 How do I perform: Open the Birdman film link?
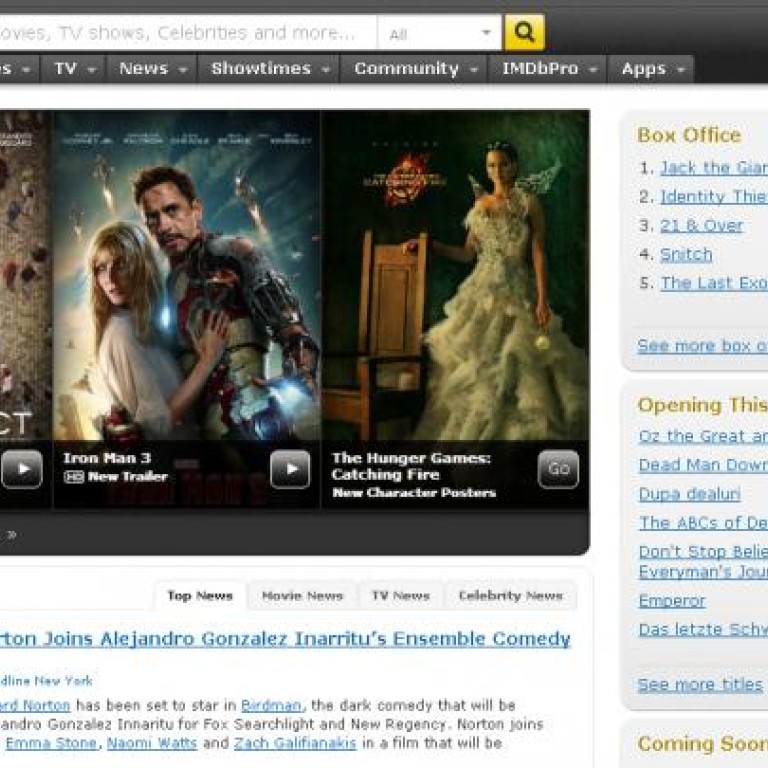tap(271, 705)
